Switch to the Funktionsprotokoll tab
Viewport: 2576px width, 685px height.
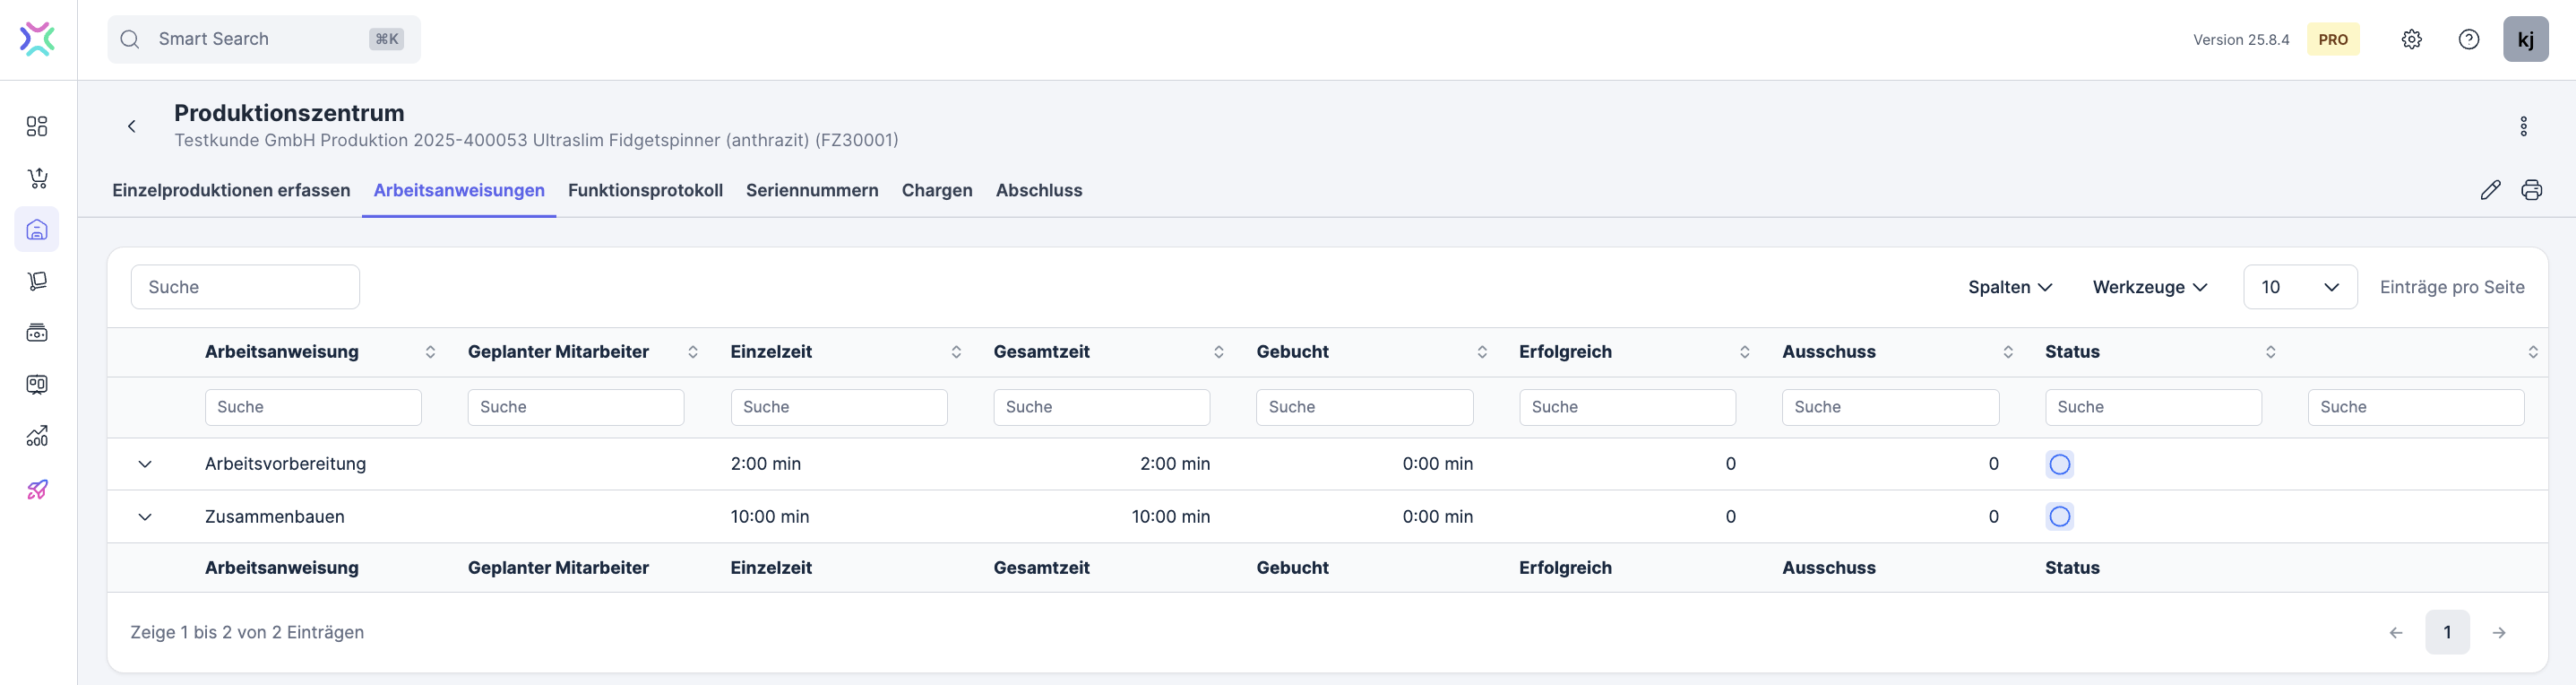pos(645,190)
